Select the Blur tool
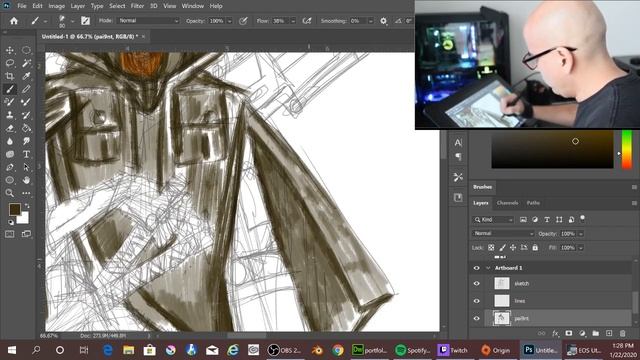 [10, 141]
